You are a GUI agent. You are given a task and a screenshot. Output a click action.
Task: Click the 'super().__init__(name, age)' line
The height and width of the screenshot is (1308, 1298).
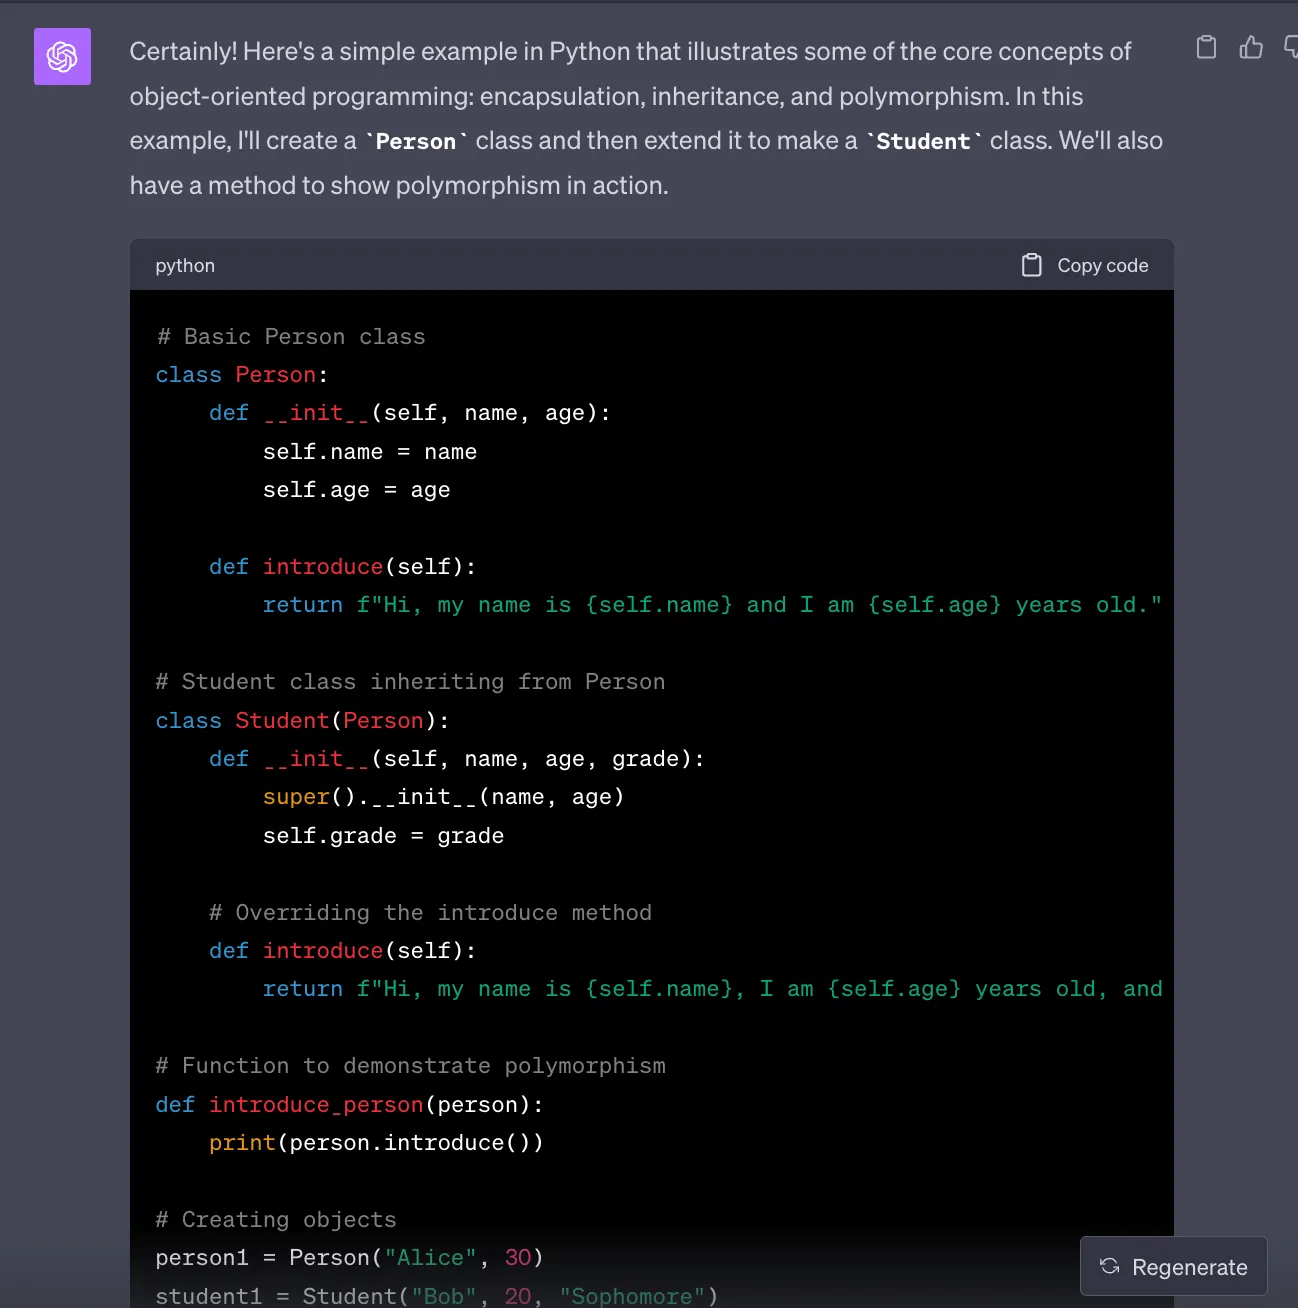point(444,797)
